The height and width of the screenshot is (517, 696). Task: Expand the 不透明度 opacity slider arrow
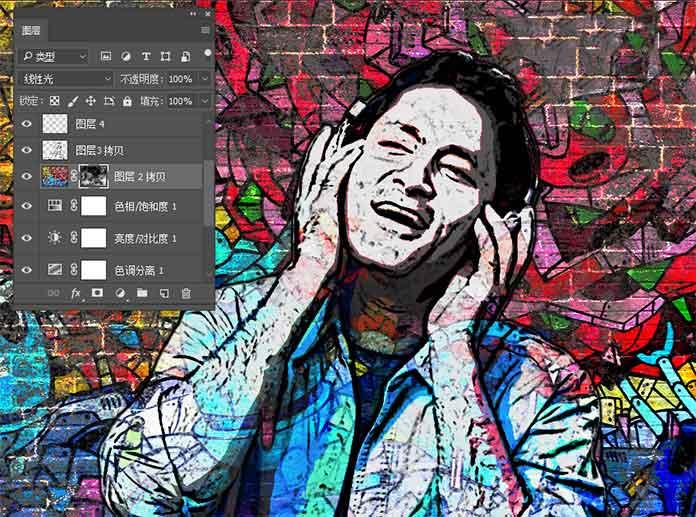(205, 79)
